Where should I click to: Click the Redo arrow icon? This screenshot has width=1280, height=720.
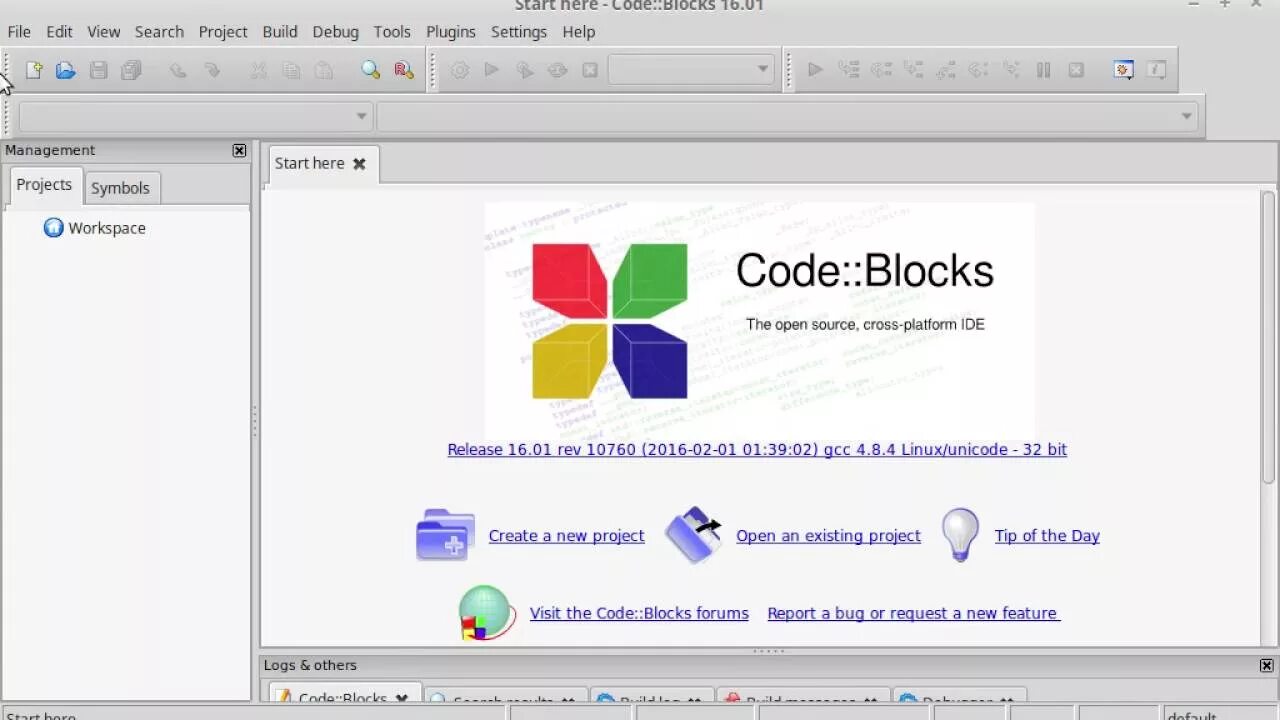pyautogui.click(x=212, y=70)
